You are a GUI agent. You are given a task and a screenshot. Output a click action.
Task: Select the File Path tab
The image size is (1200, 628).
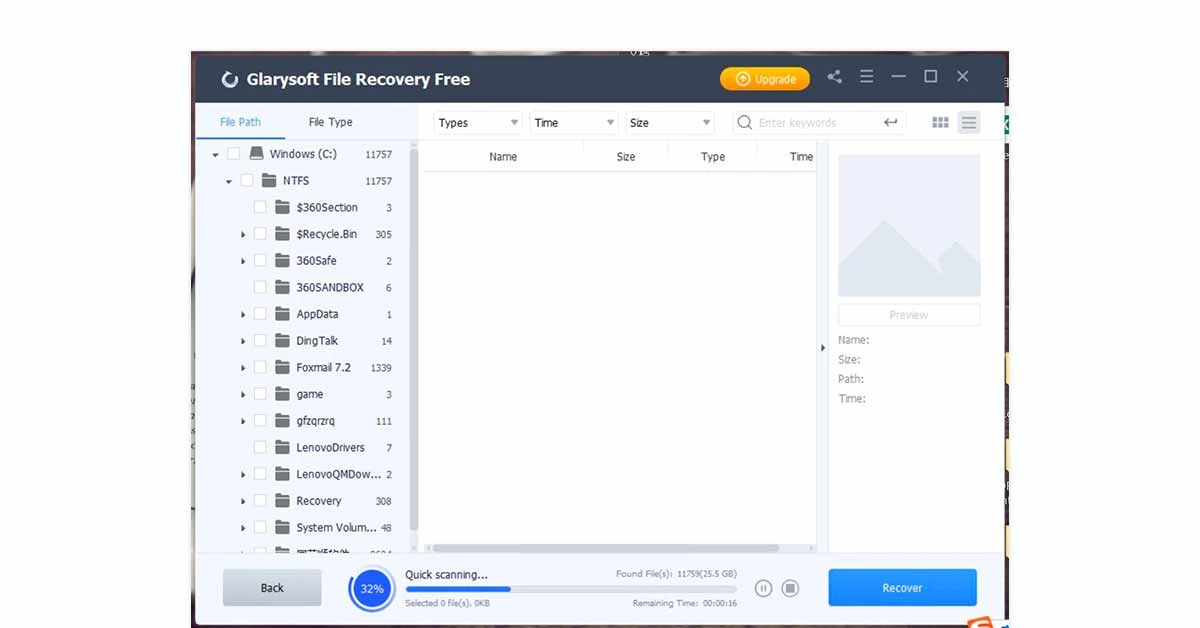240,121
